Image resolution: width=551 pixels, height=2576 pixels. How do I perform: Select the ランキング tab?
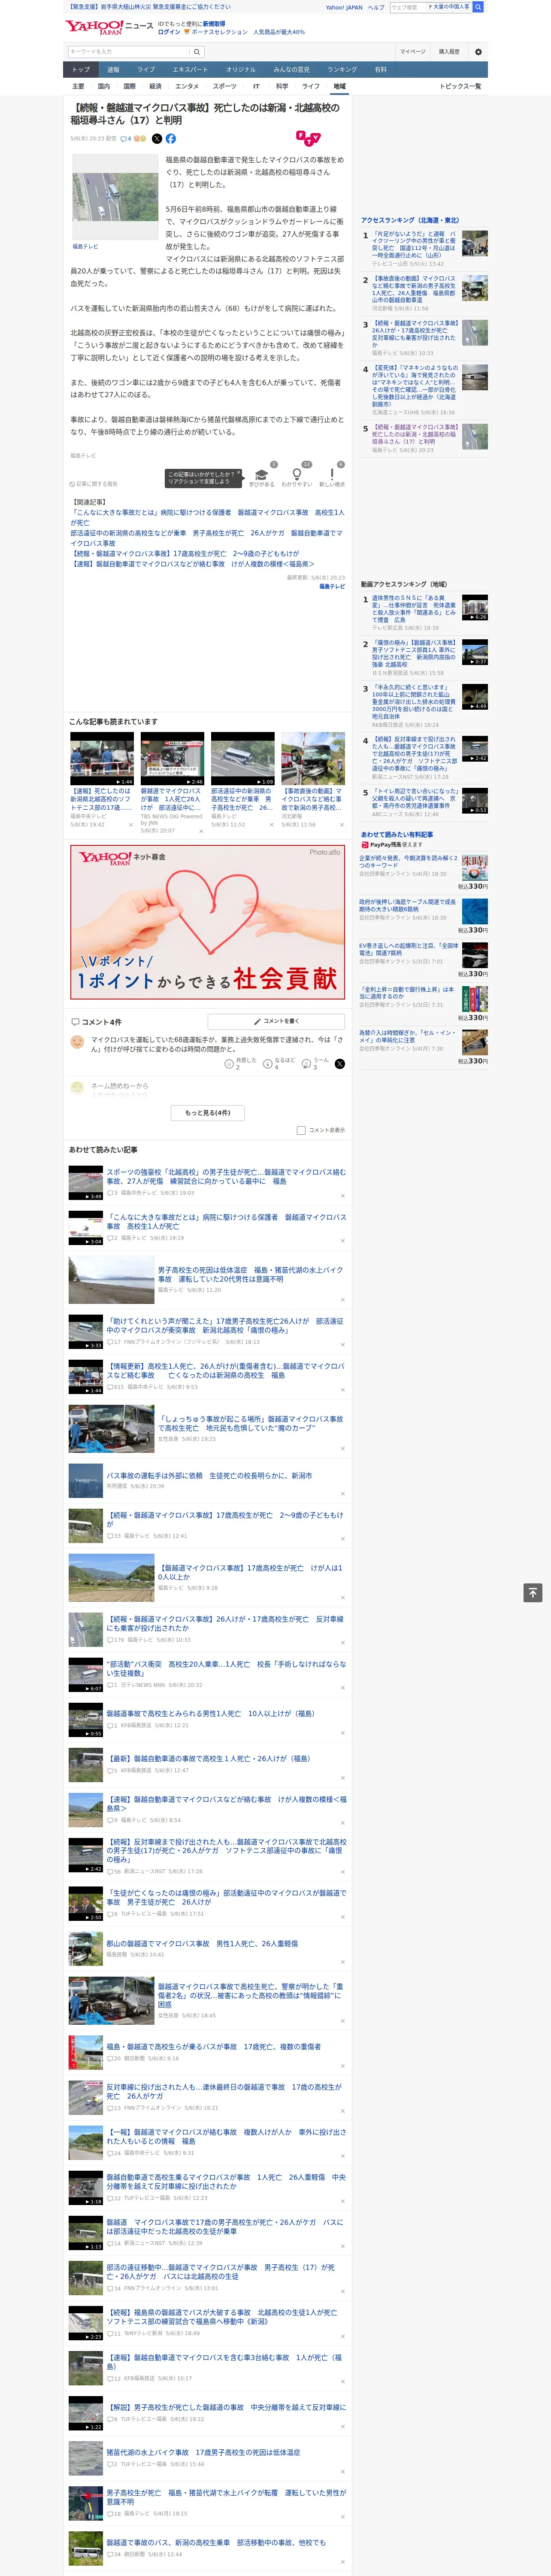pos(342,70)
